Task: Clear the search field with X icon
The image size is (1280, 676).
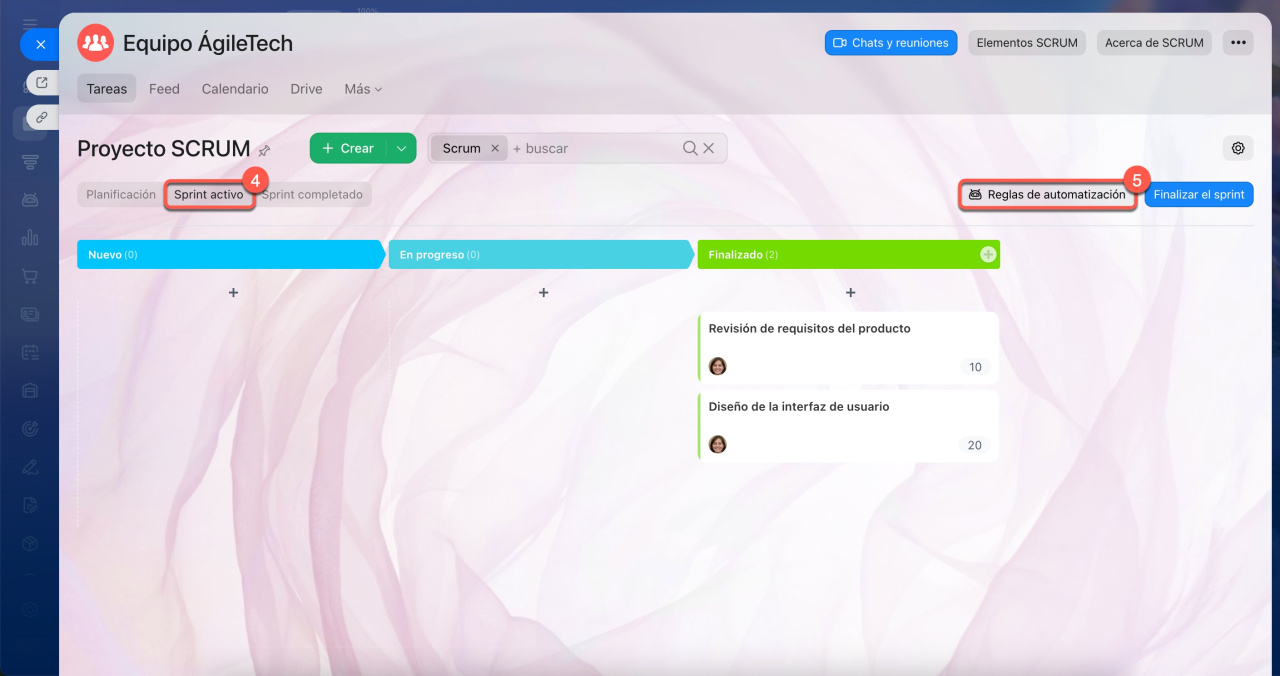Action: 709,148
